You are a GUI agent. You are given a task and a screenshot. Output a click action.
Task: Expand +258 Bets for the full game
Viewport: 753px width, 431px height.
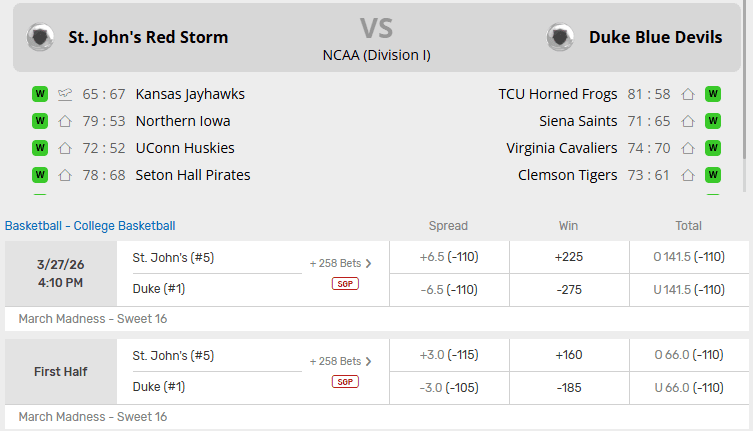point(340,263)
